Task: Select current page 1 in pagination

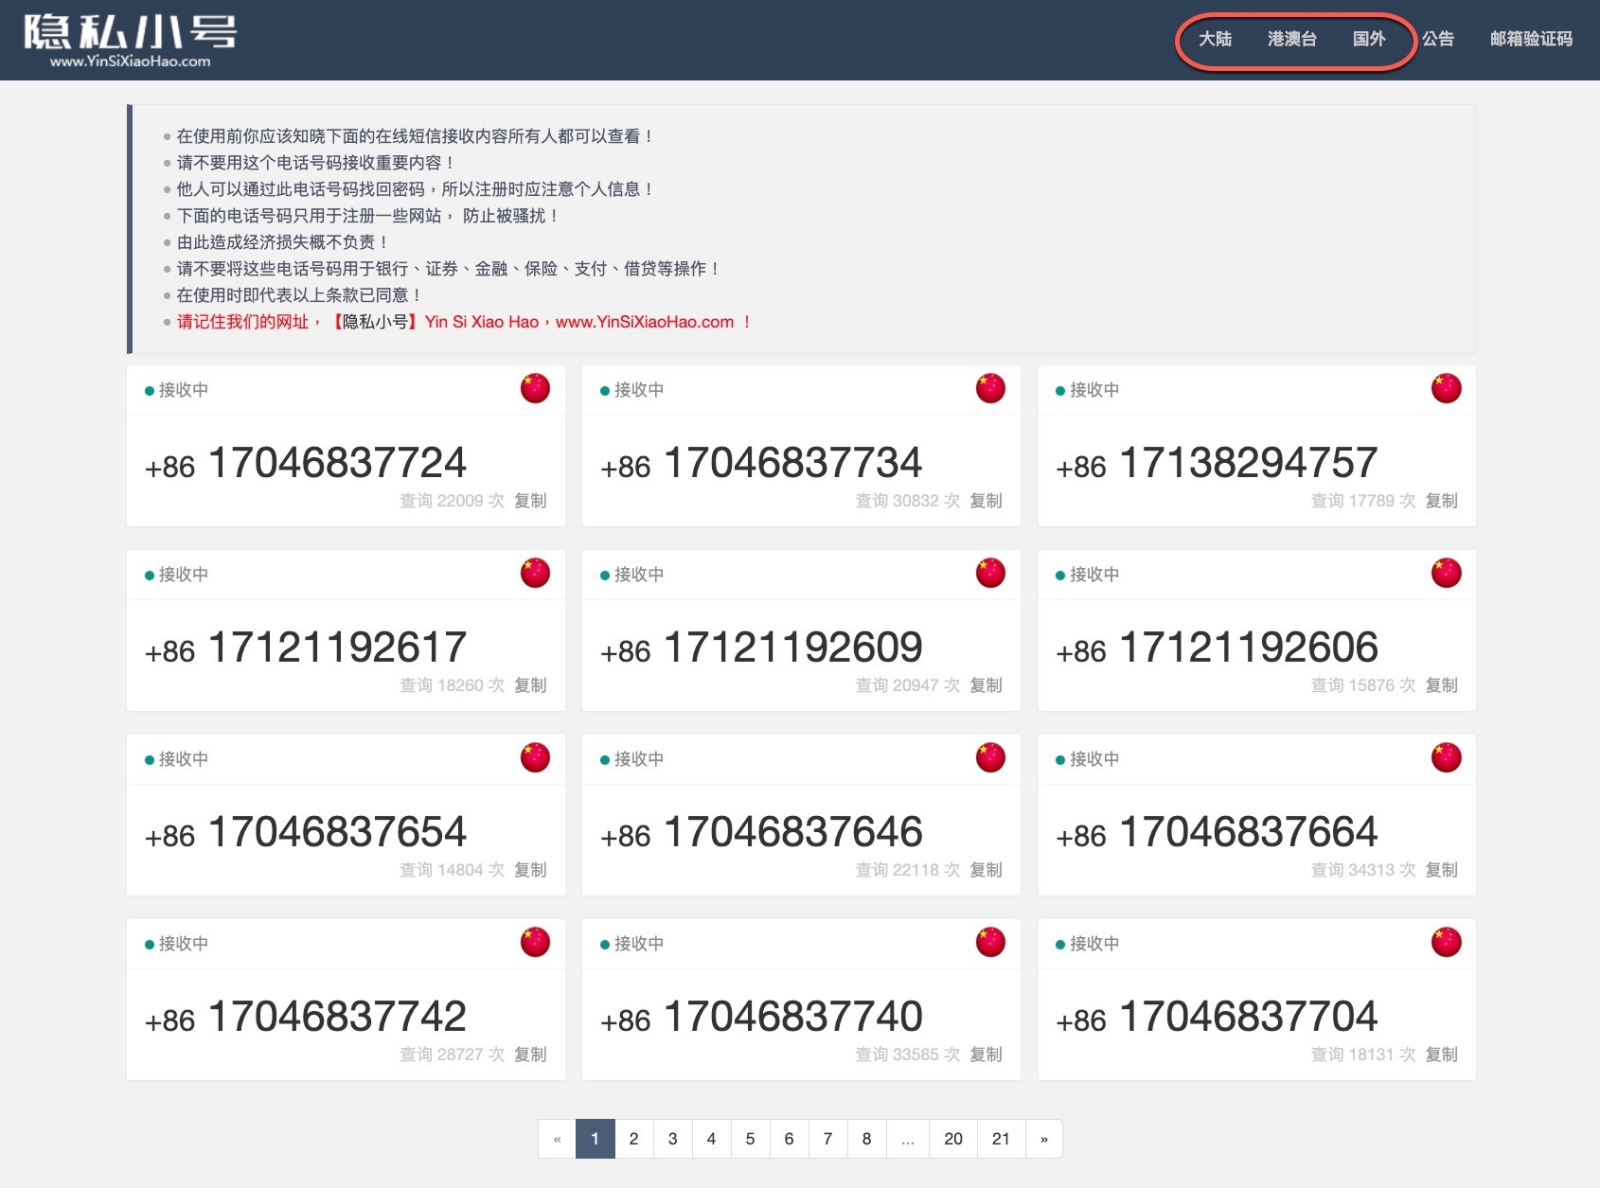Action: tap(595, 1139)
